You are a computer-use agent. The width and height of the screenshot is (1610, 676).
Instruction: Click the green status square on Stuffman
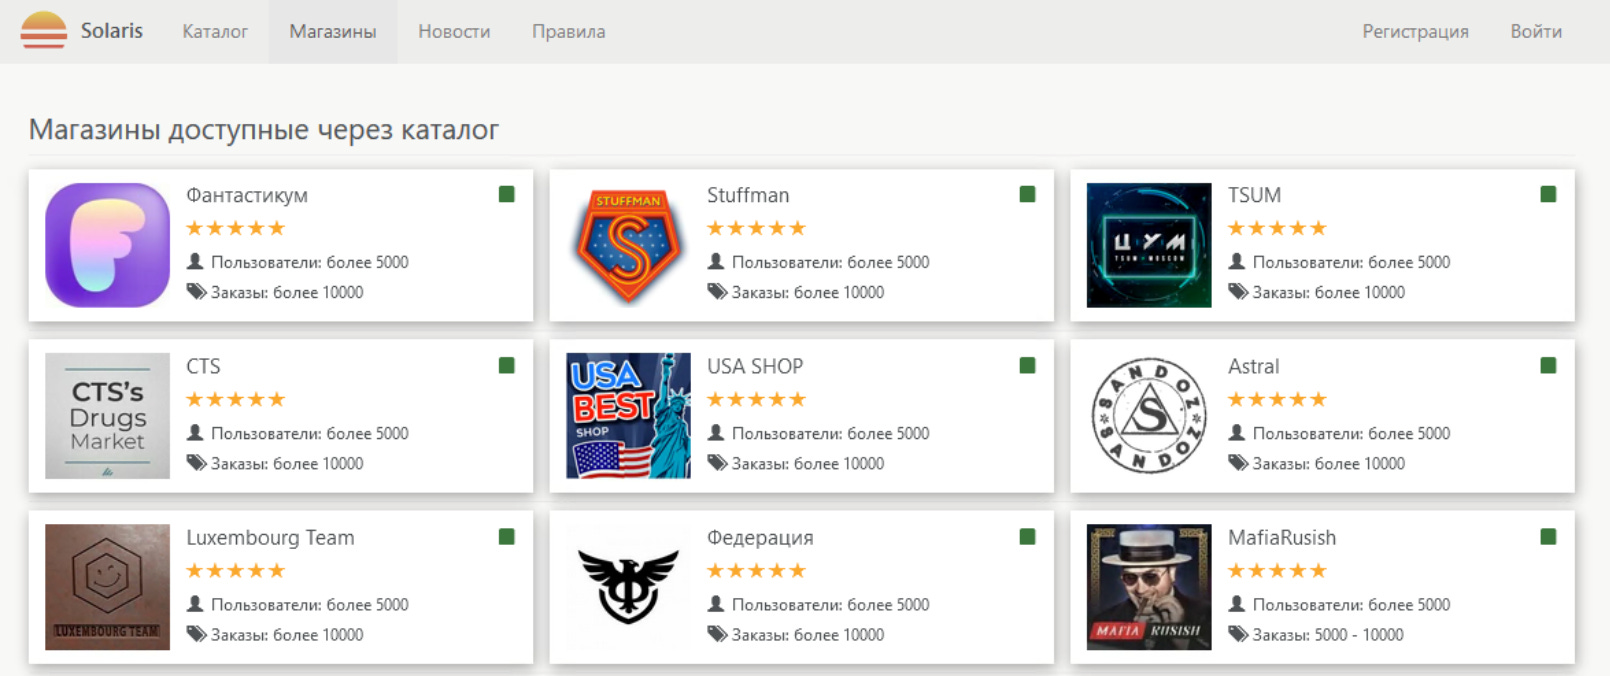coord(1027,194)
